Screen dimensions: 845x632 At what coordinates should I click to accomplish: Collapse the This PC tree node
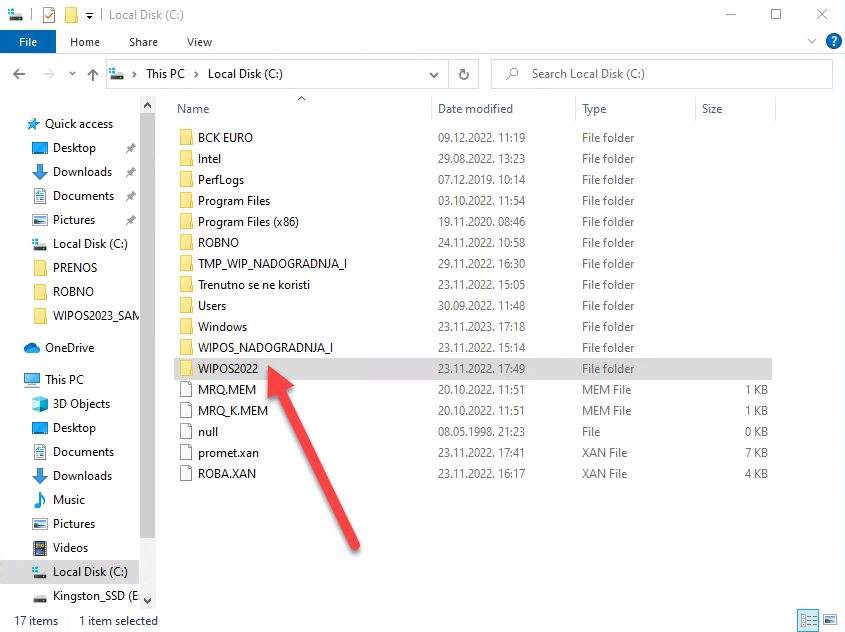coord(11,380)
